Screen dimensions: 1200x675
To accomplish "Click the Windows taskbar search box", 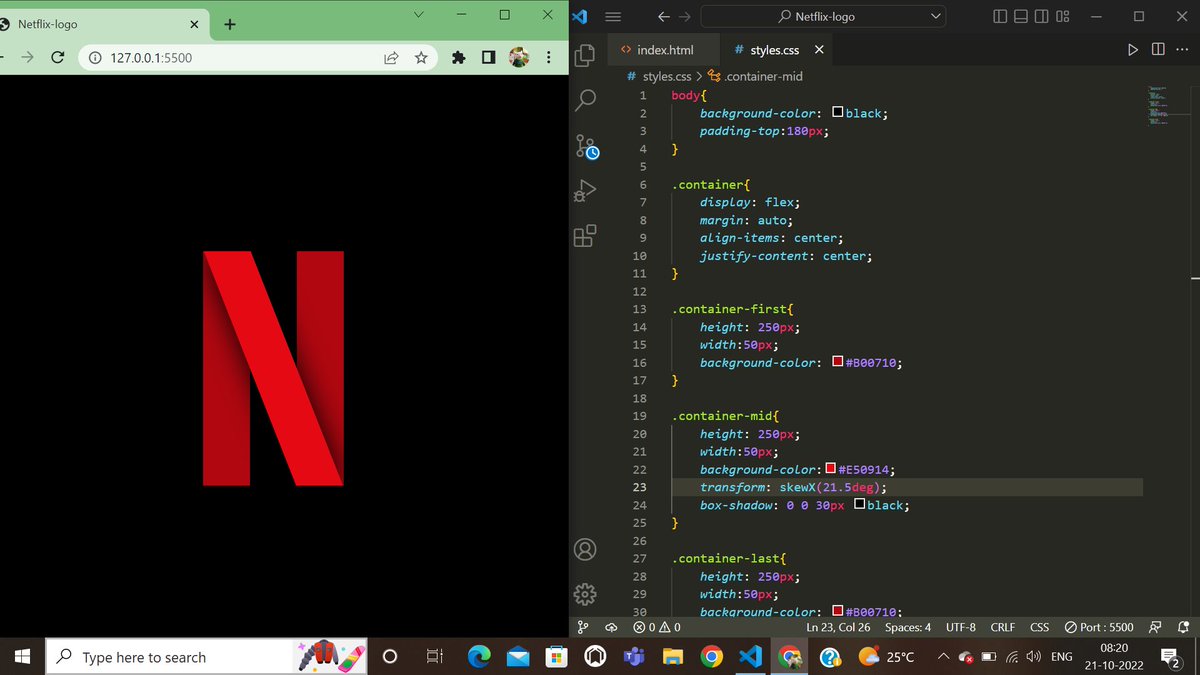I will coord(208,657).
